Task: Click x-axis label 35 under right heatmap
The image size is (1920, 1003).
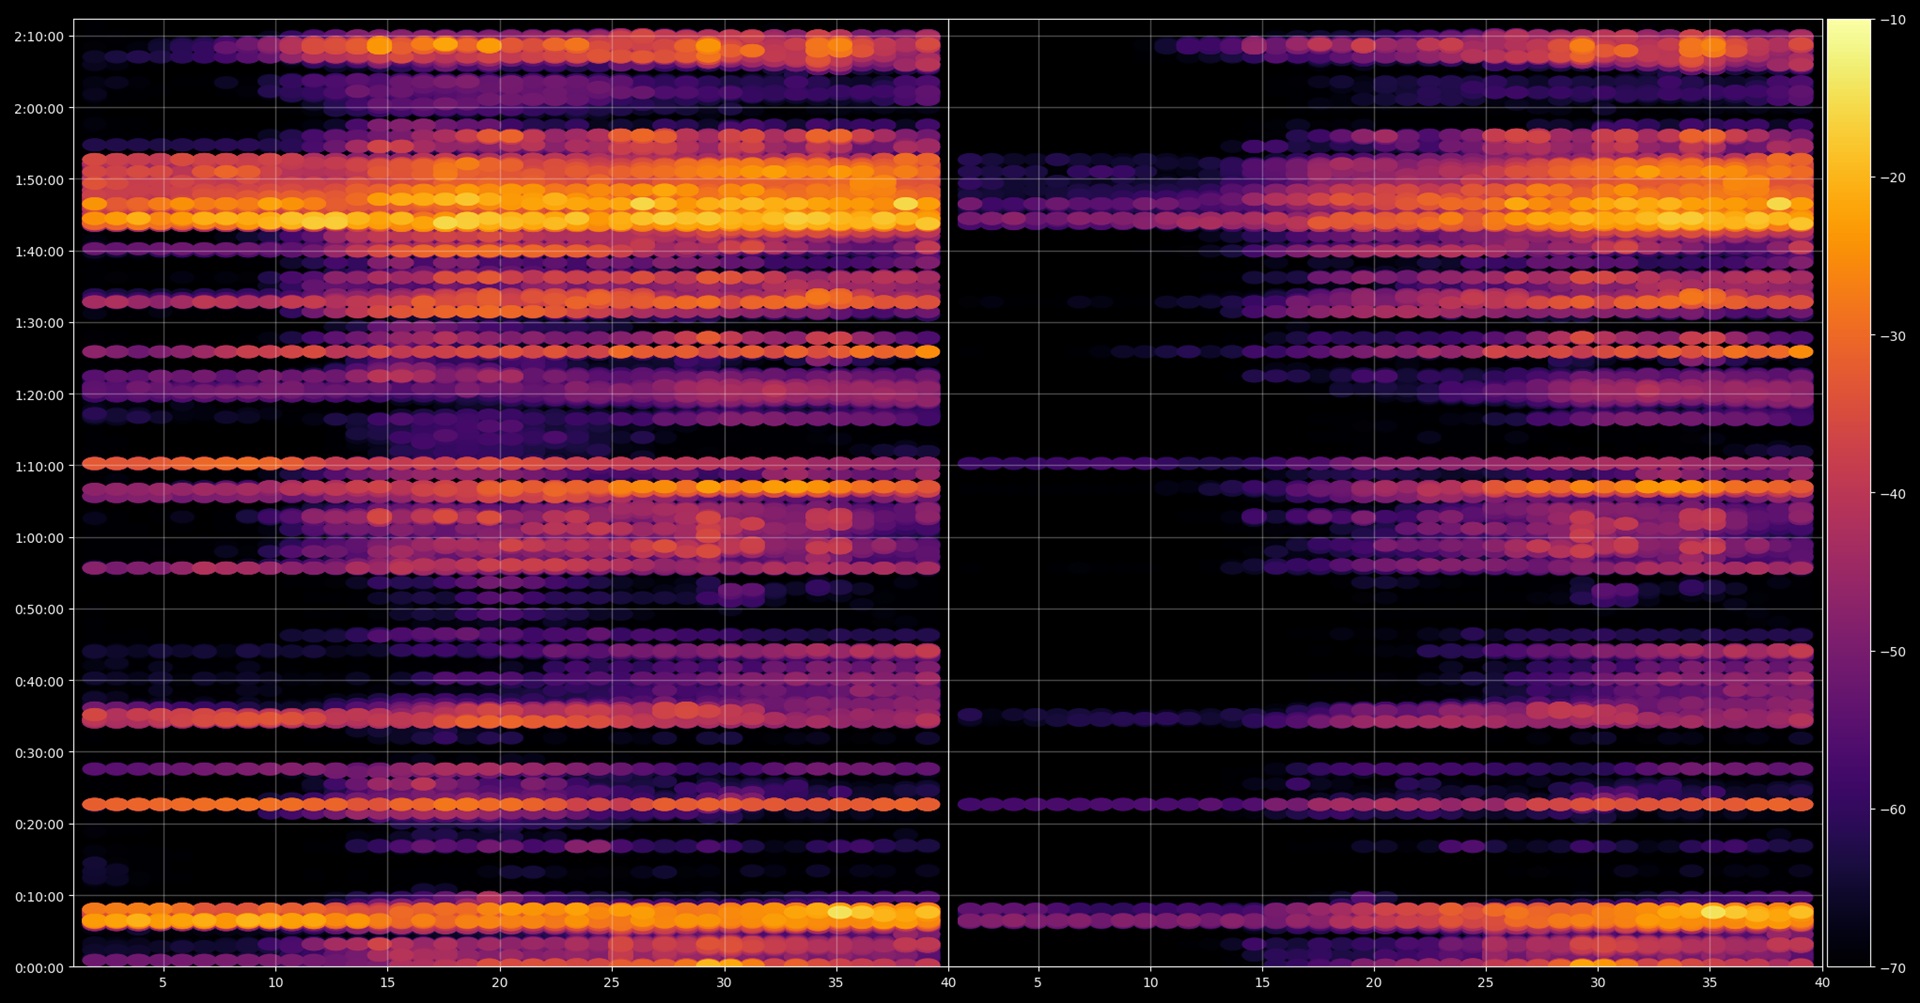Action: click(1710, 982)
